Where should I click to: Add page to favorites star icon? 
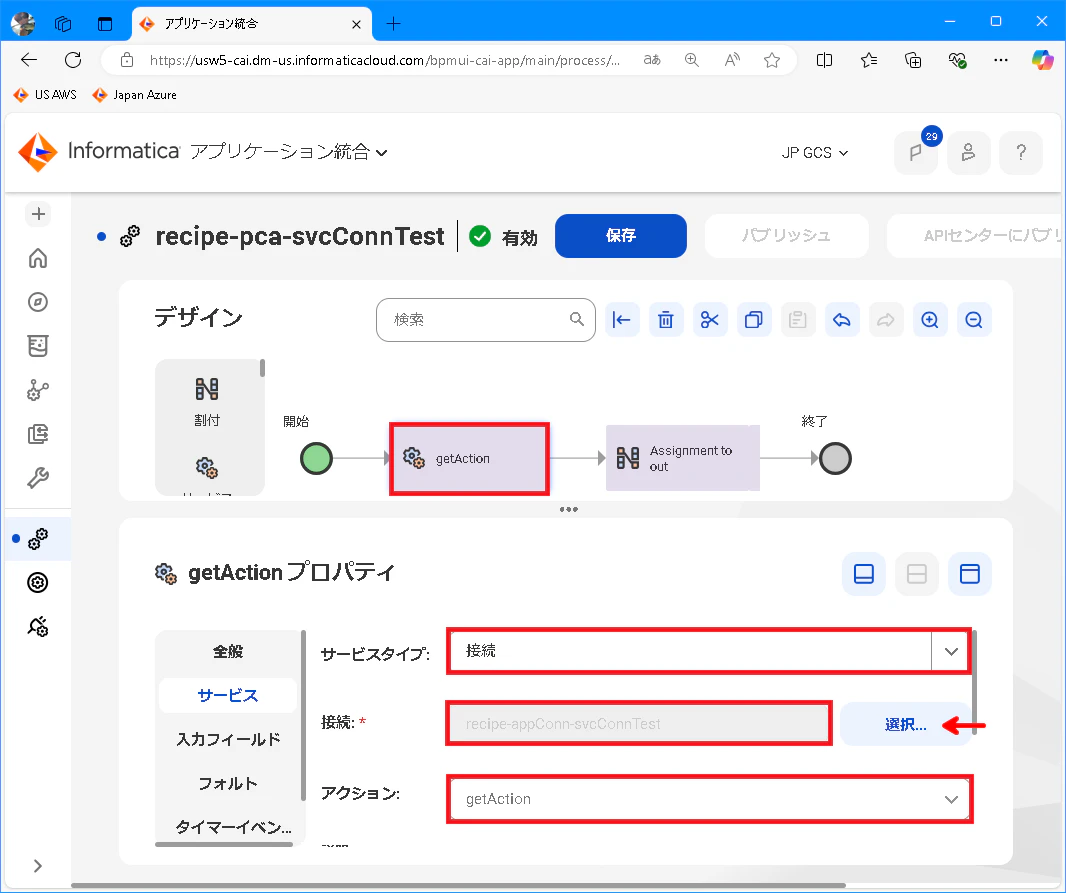point(772,60)
